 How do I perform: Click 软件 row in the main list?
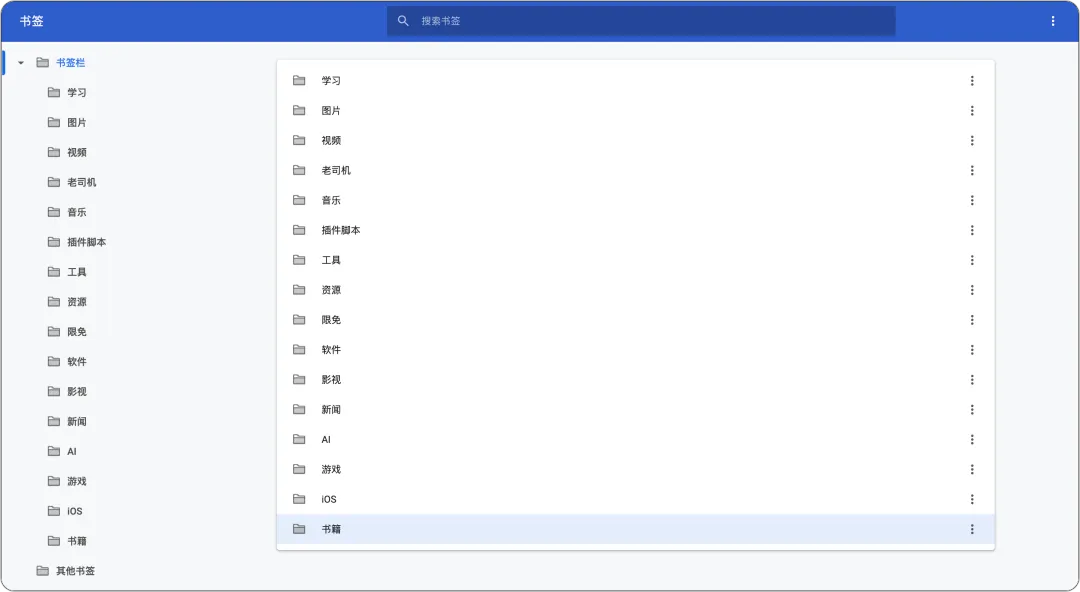(x=635, y=350)
